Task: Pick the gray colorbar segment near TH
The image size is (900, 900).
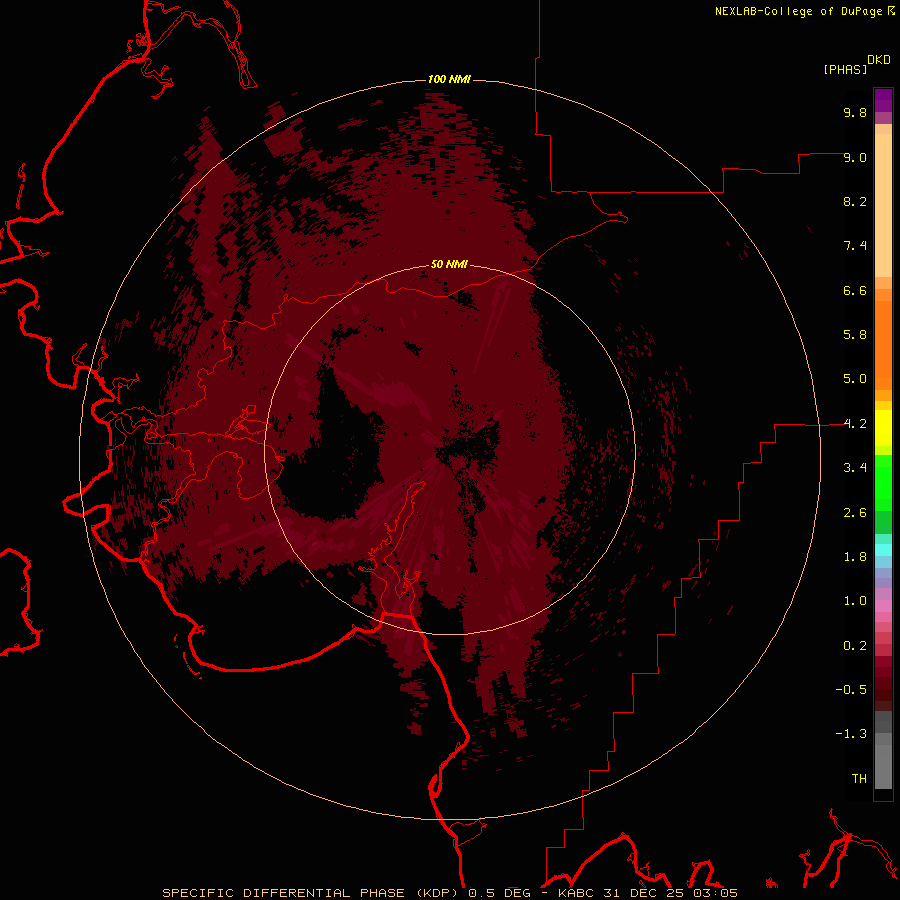Action: (883, 767)
